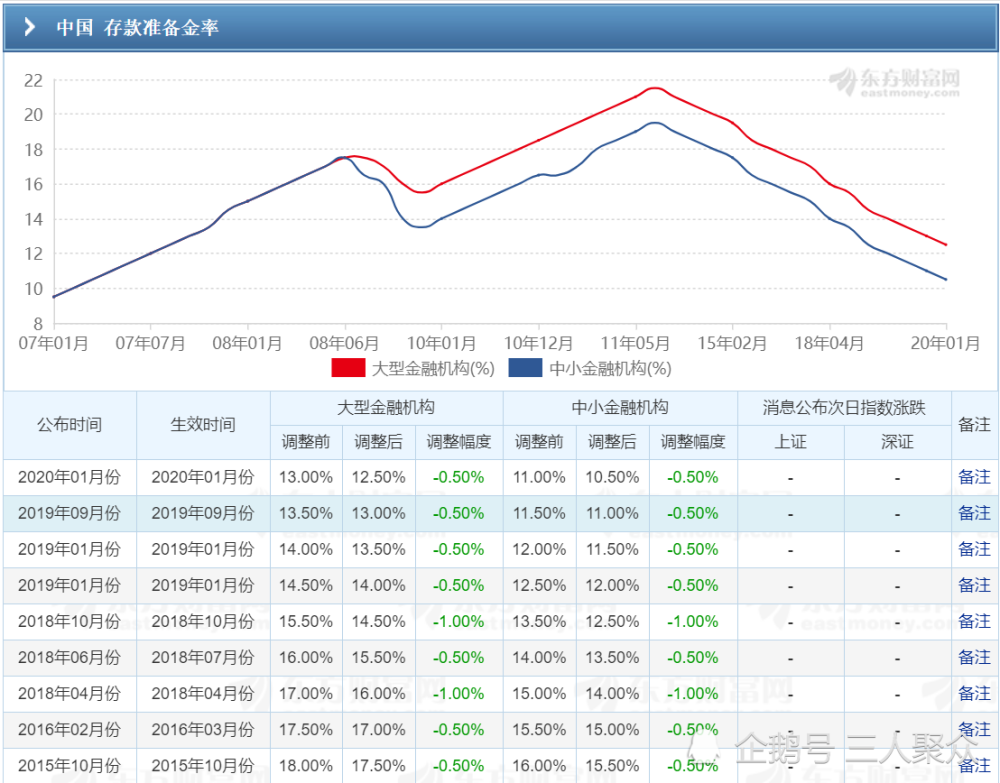This screenshot has width=1000, height=783.
Task: Toggle the red 大型金融机构(%) legend swatch
Action: (x=348, y=368)
